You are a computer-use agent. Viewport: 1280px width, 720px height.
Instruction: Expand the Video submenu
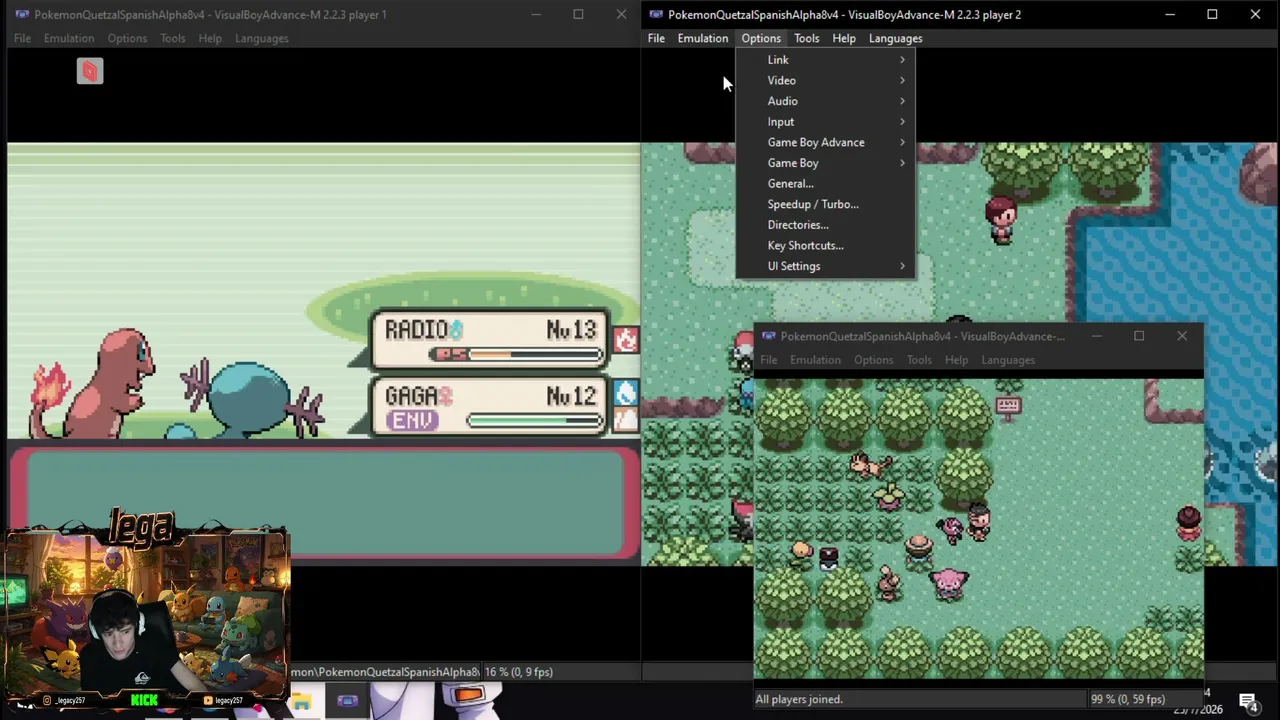[825, 80]
